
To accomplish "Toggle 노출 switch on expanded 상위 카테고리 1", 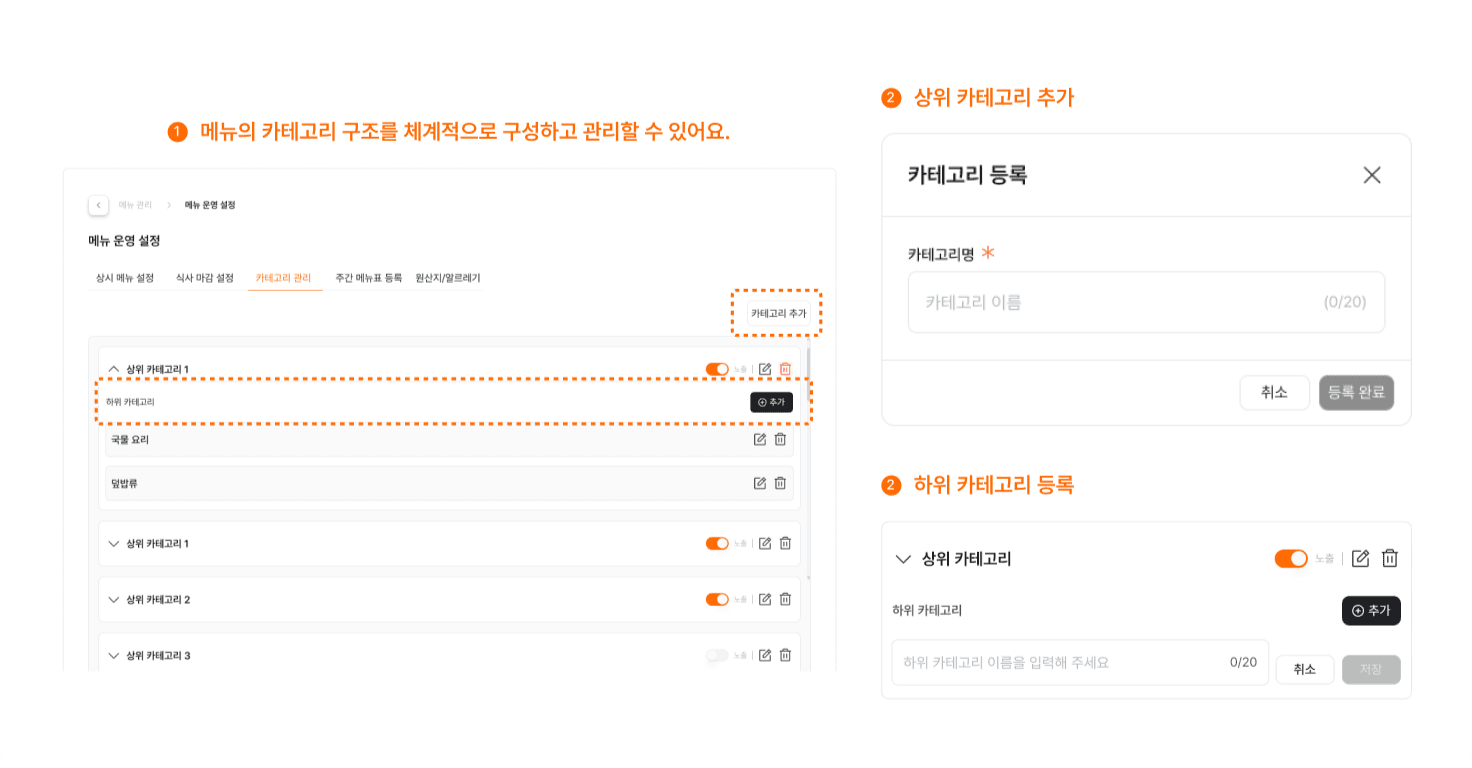I will pyautogui.click(x=717, y=369).
